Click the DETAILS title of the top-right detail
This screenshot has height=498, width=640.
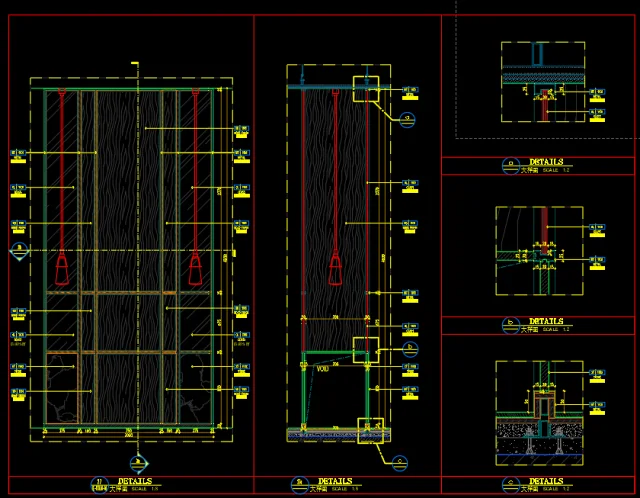546,161
